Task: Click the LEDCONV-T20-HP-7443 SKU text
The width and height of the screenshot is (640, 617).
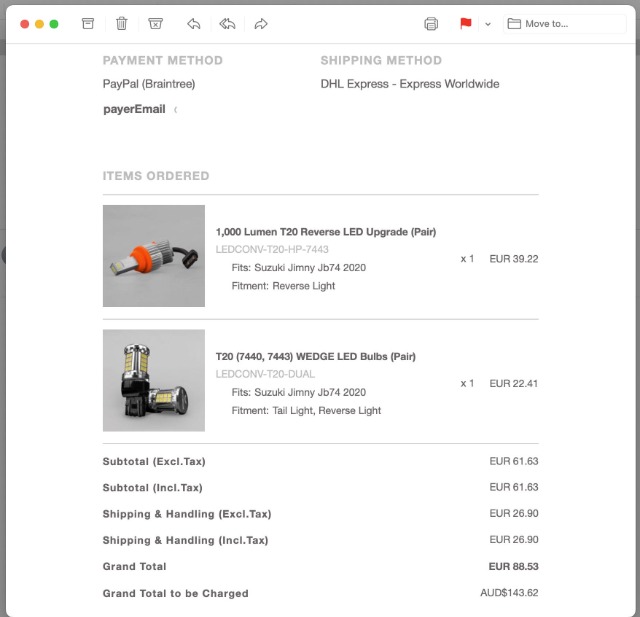Action: (x=272, y=249)
